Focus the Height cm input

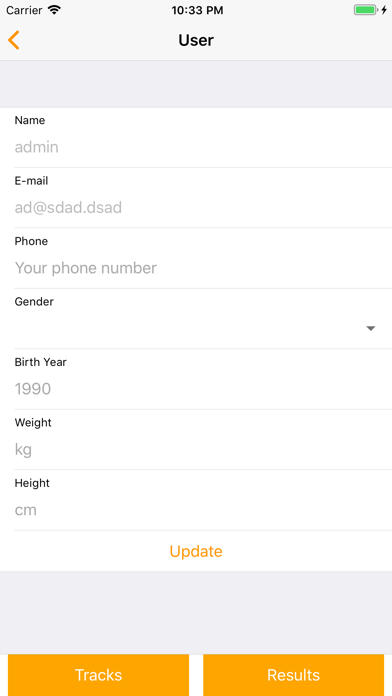pos(196,510)
